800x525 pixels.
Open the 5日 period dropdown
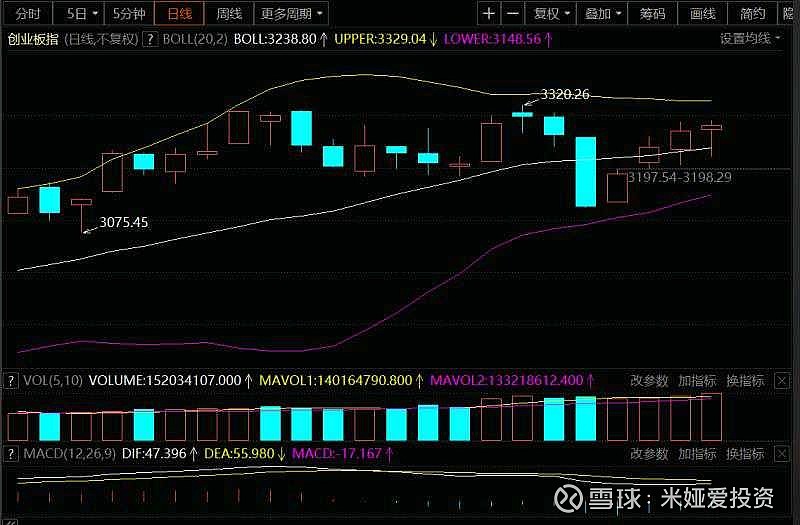tap(79, 13)
